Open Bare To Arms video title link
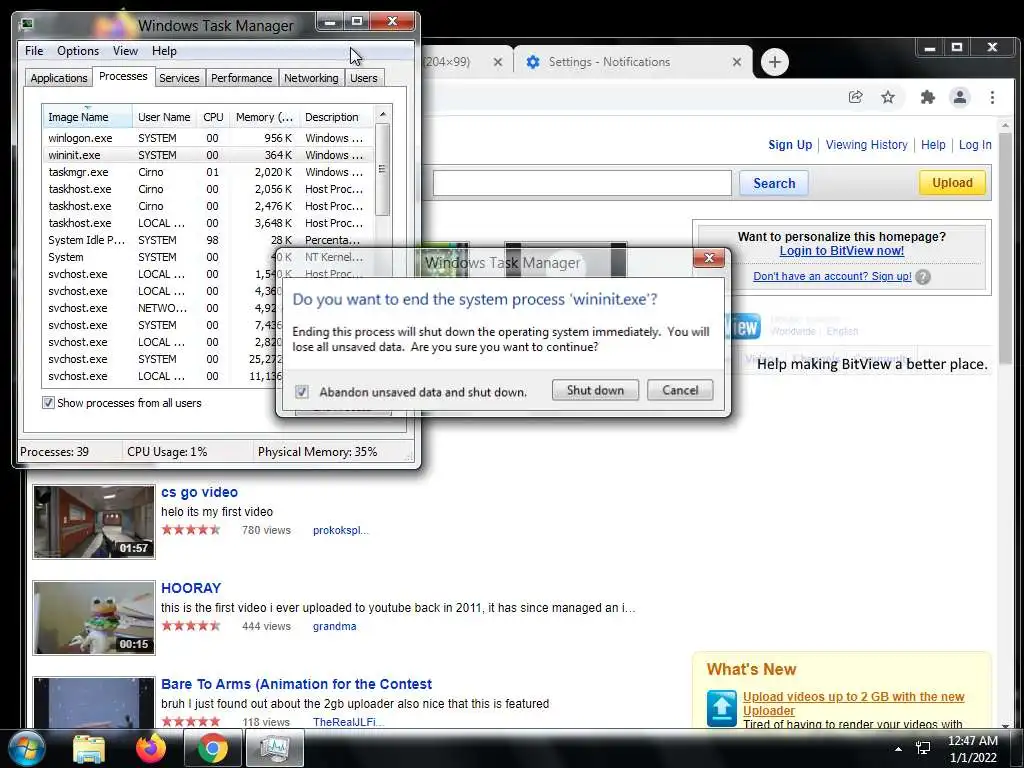Viewport: 1024px width, 768px height. pos(296,684)
